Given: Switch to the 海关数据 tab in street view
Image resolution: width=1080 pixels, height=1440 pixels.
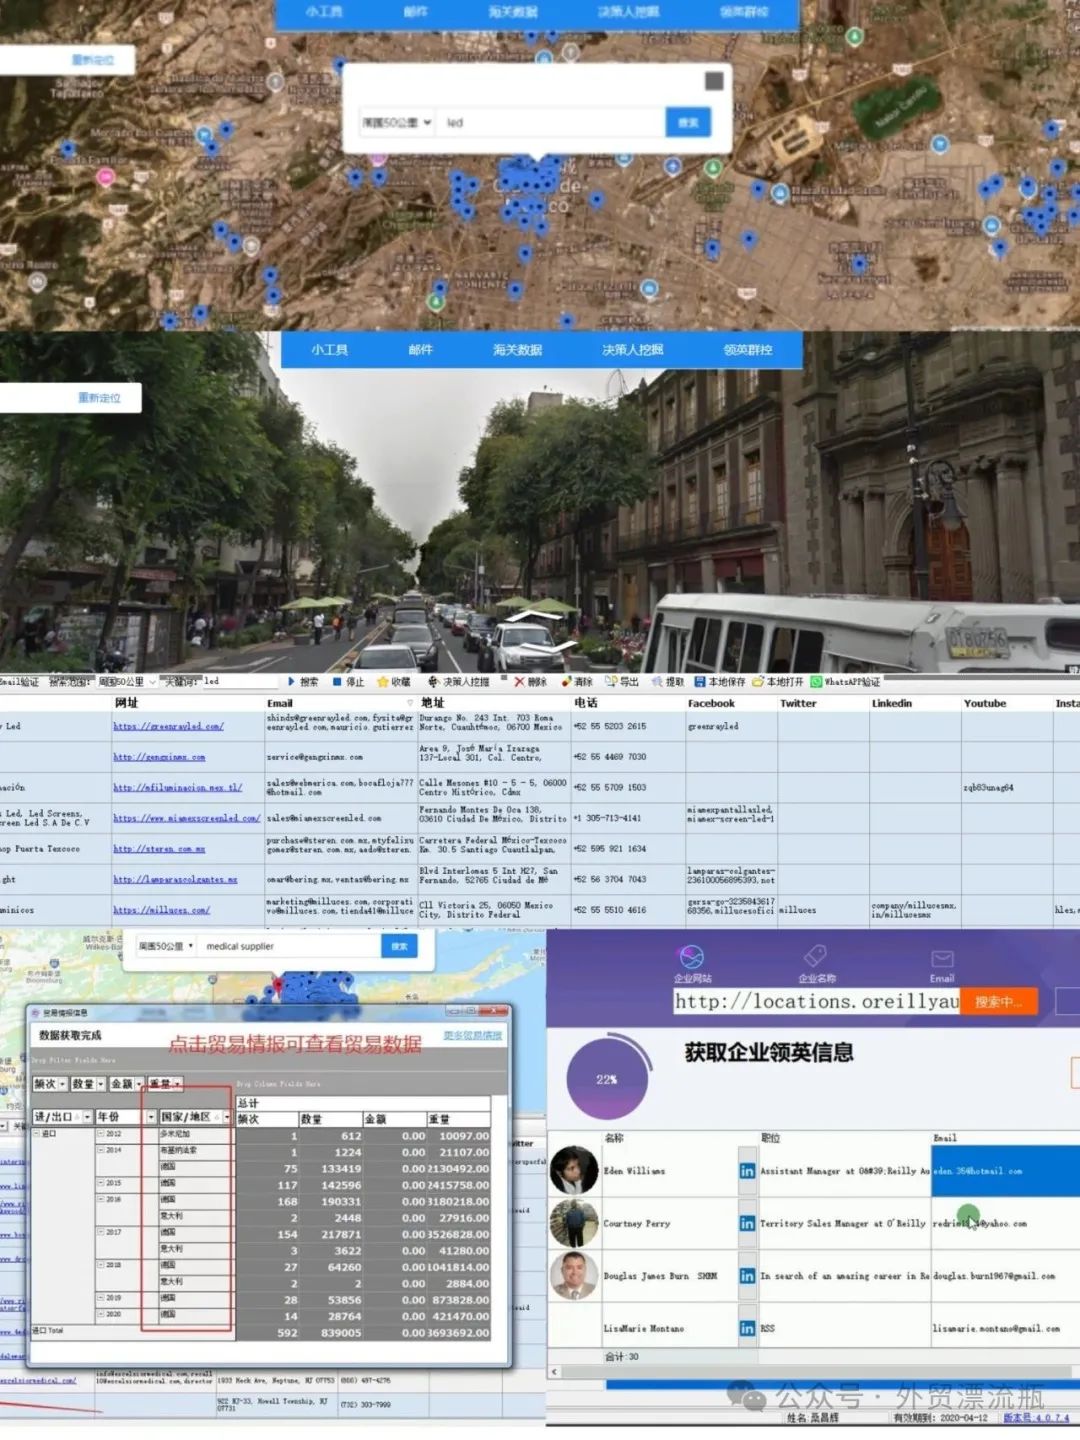Looking at the screenshot, I should click(517, 350).
